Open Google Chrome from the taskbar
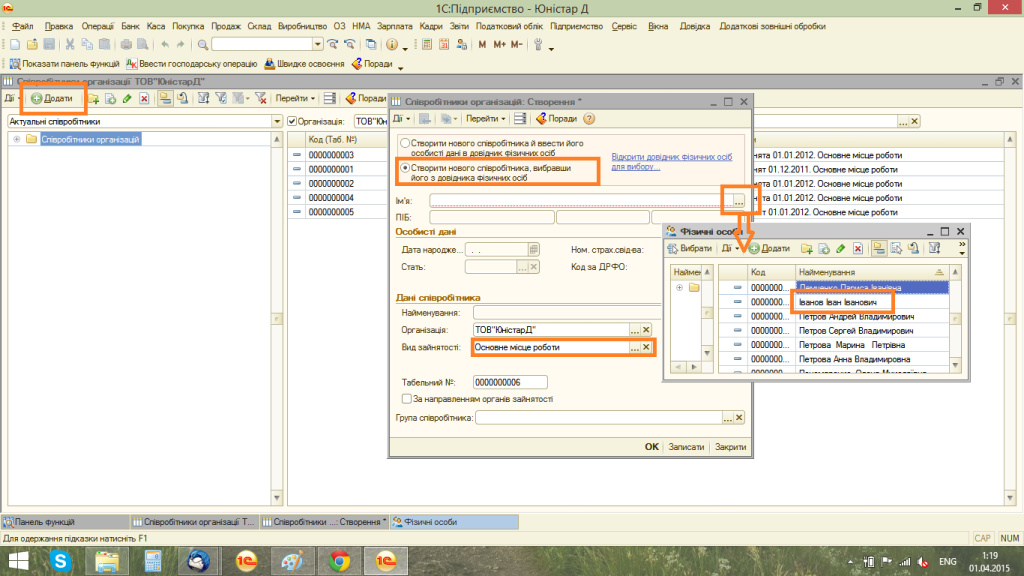This screenshot has width=1024, height=576. click(339, 561)
